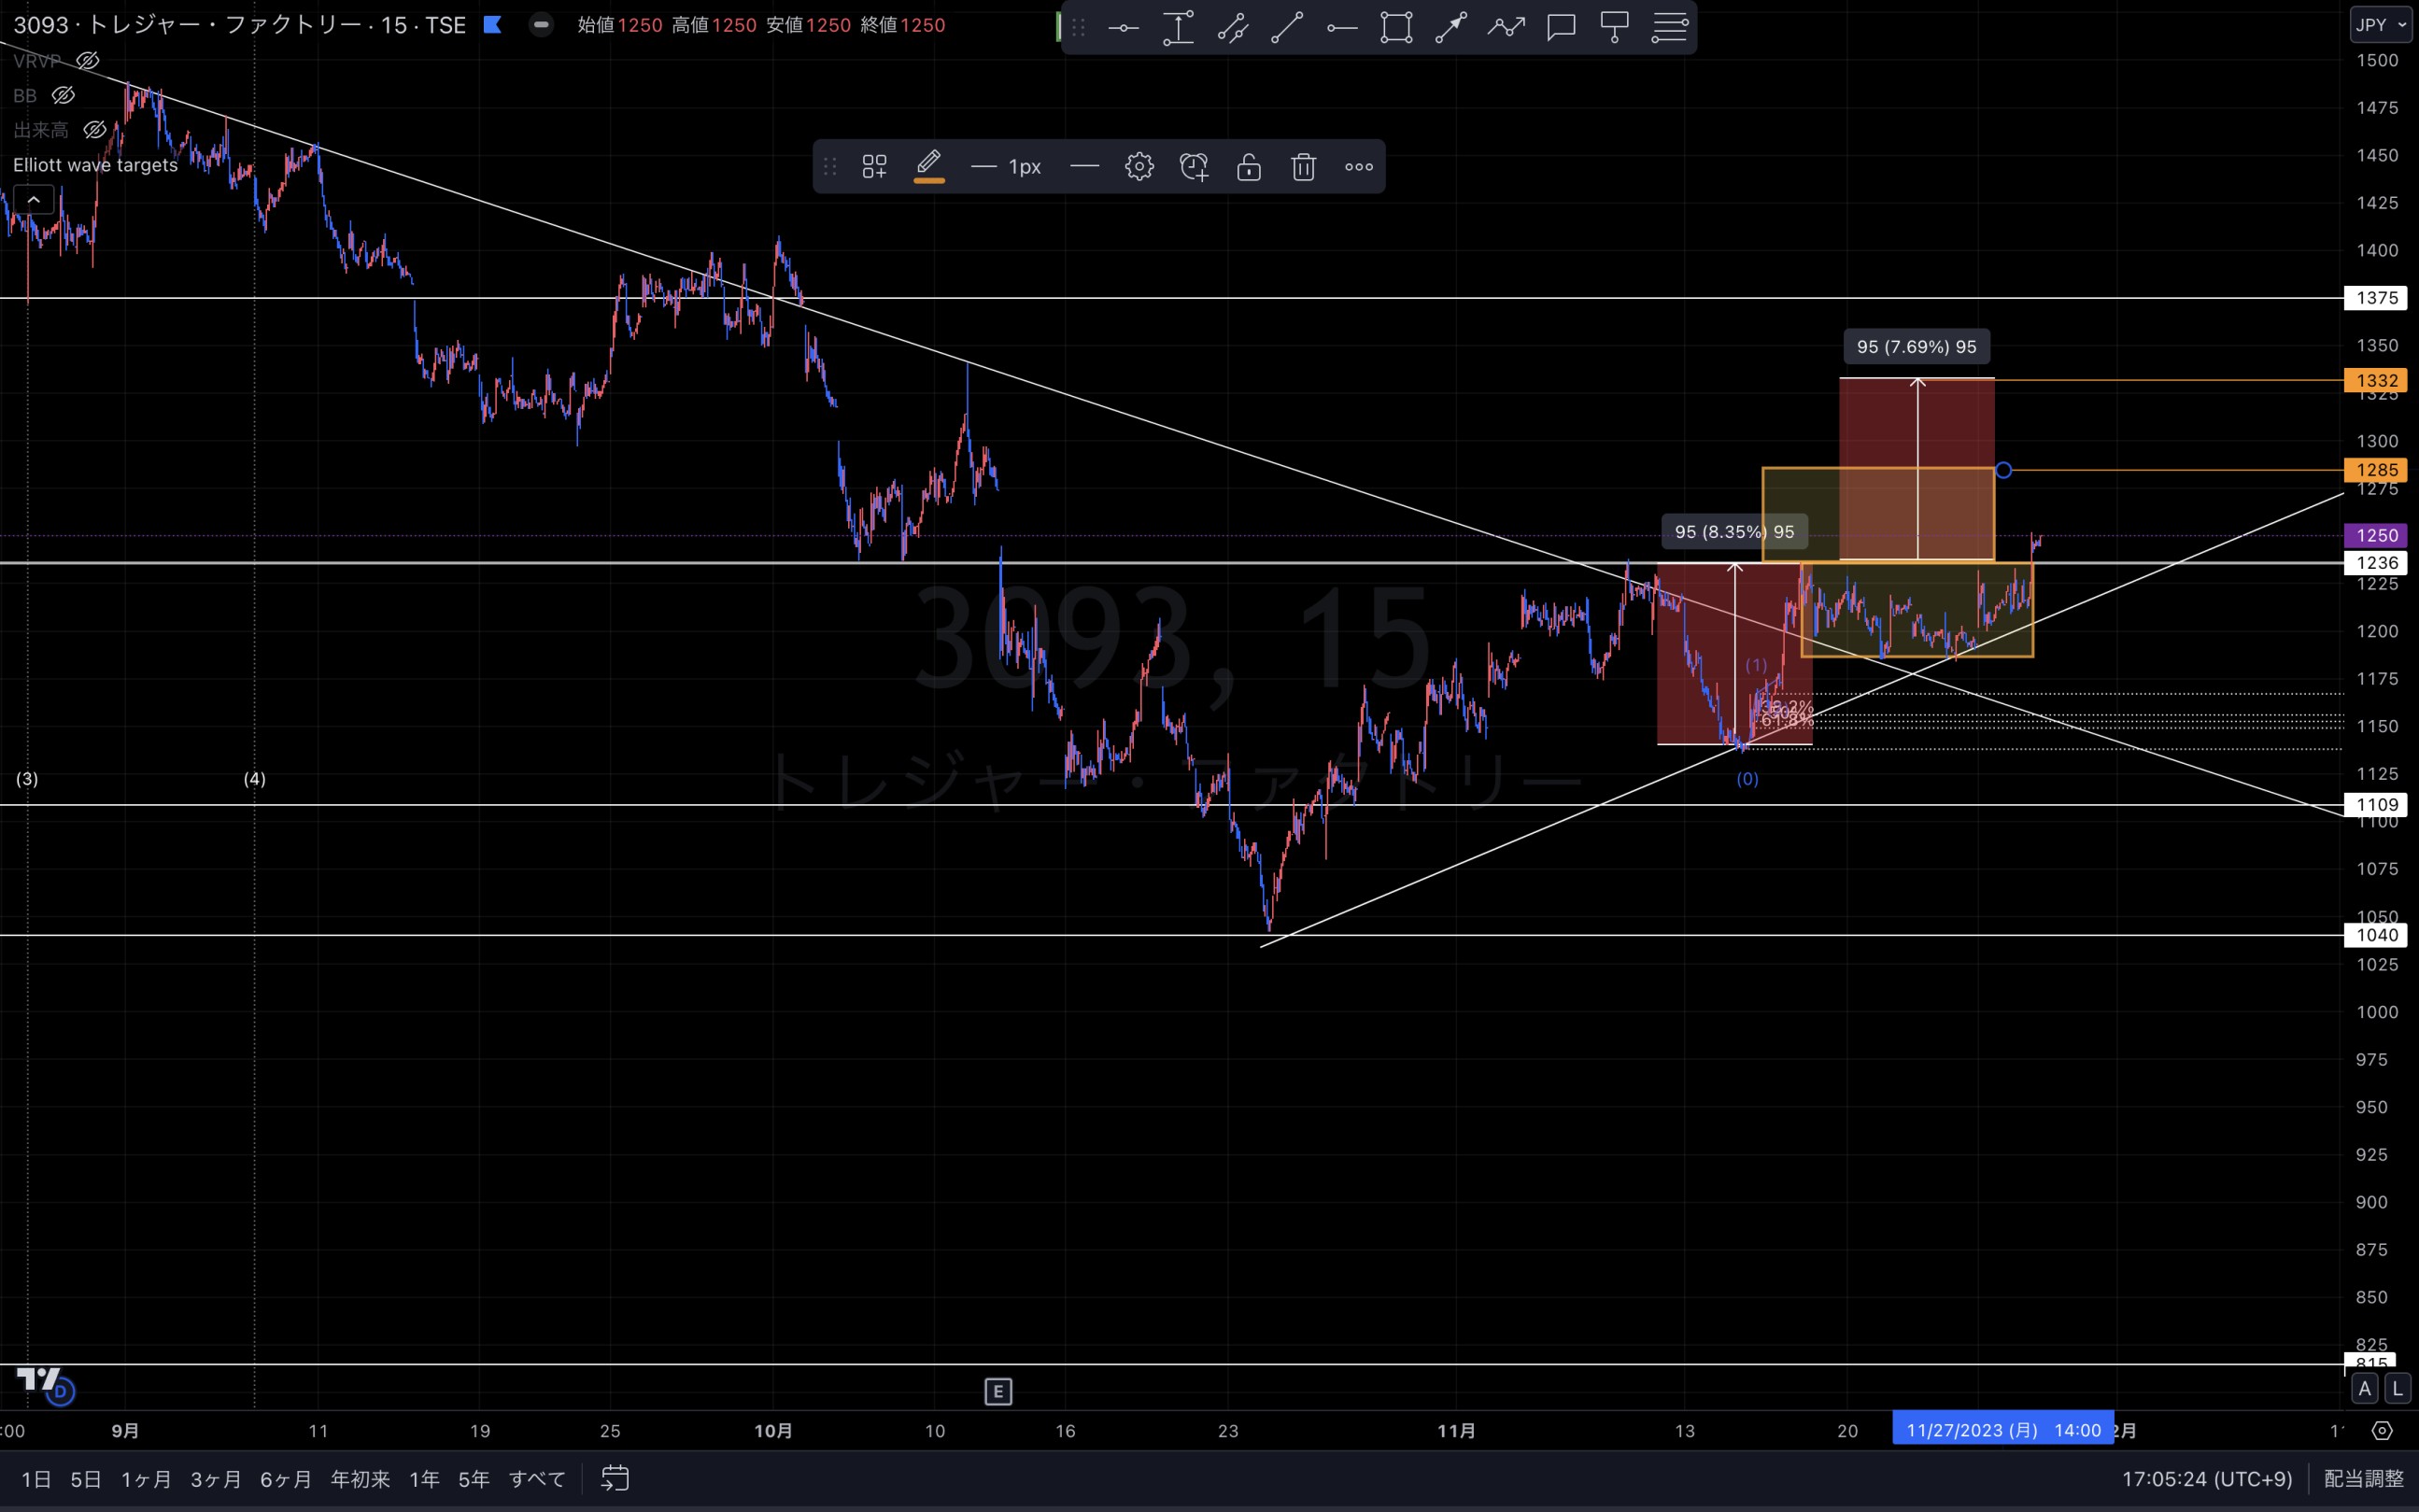The width and height of the screenshot is (2419, 1512).
Task: Select the trend line tool
Action: click(x=1287, y=28)
